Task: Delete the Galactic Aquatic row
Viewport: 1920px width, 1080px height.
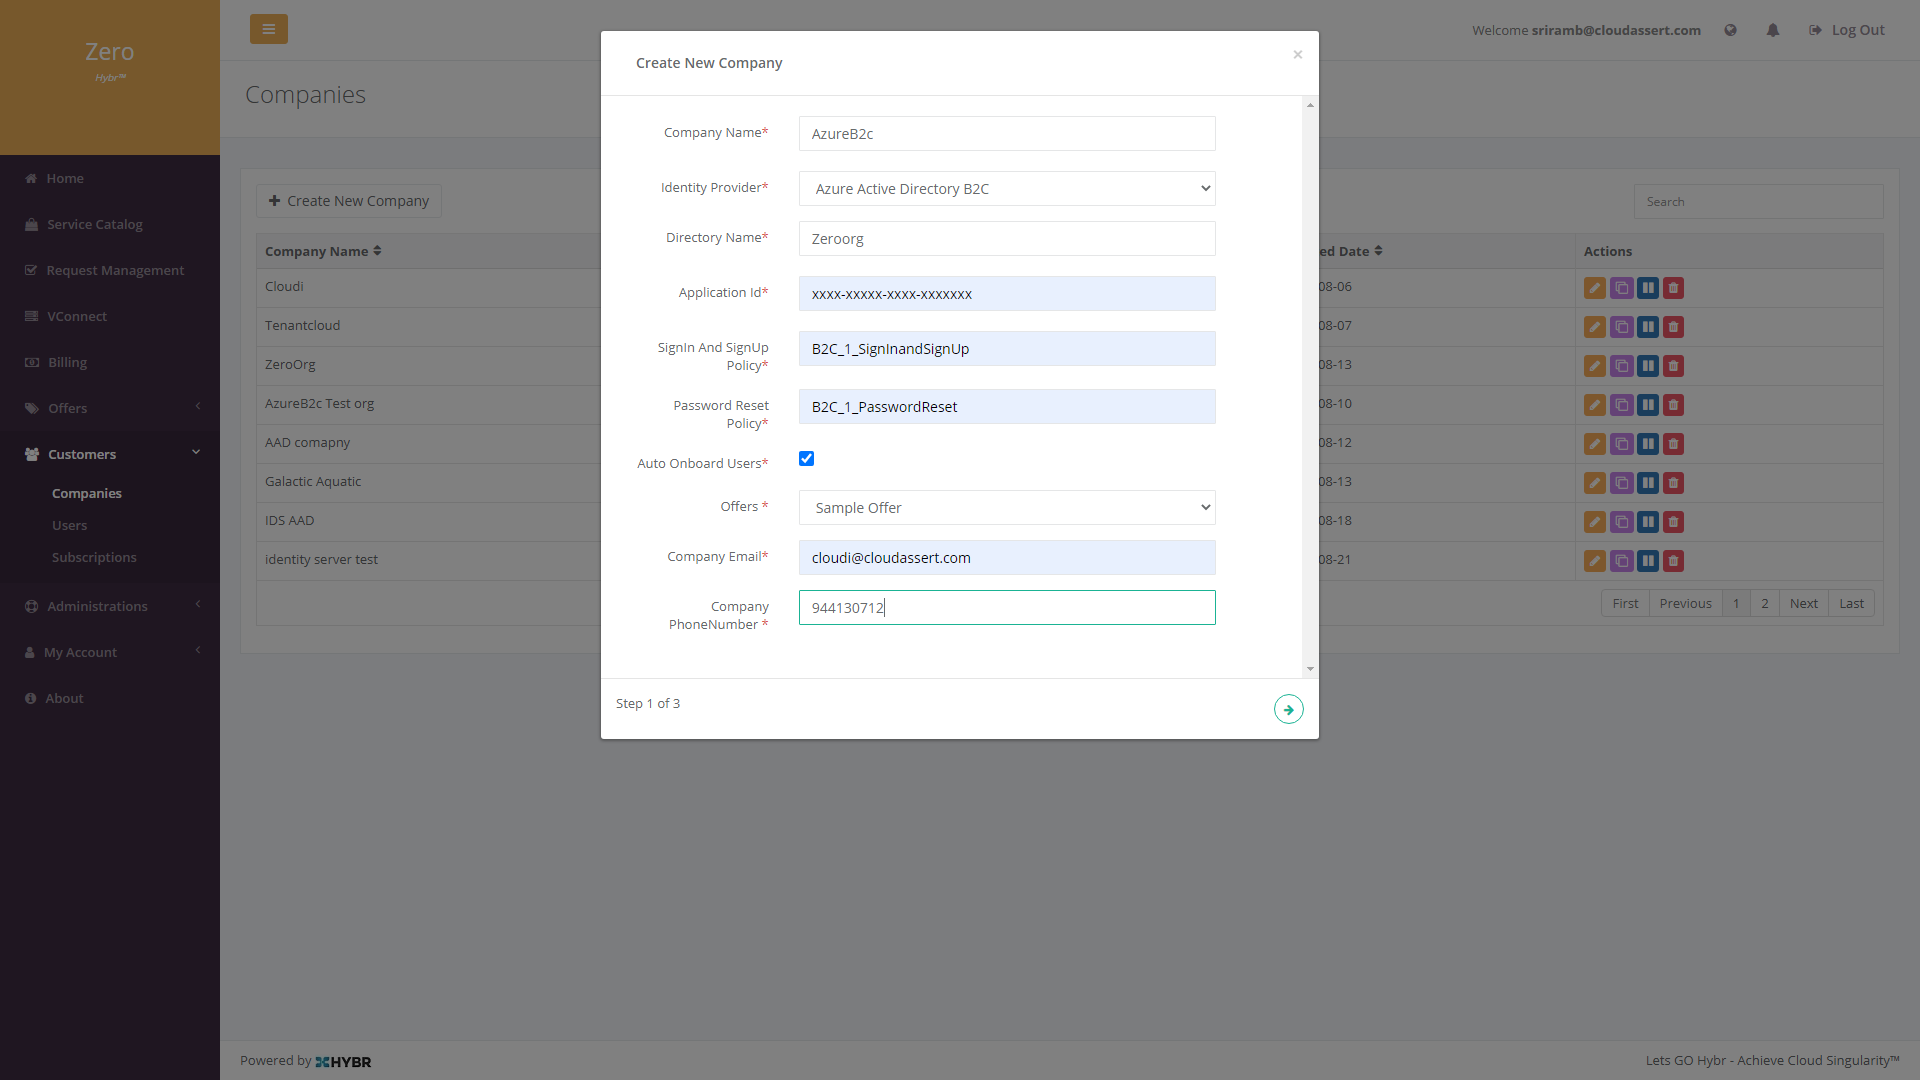Action: pos(1673,483)
